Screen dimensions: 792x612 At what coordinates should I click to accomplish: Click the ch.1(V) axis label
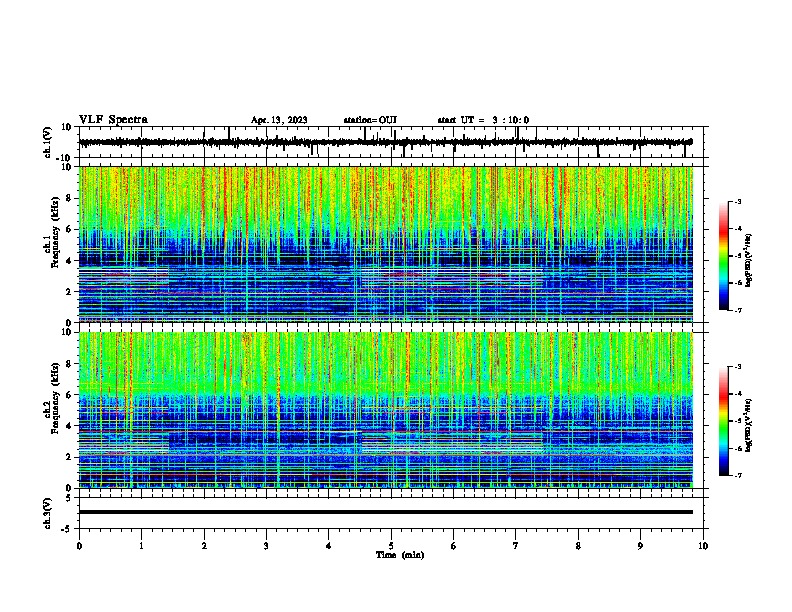tap(48, 142)
